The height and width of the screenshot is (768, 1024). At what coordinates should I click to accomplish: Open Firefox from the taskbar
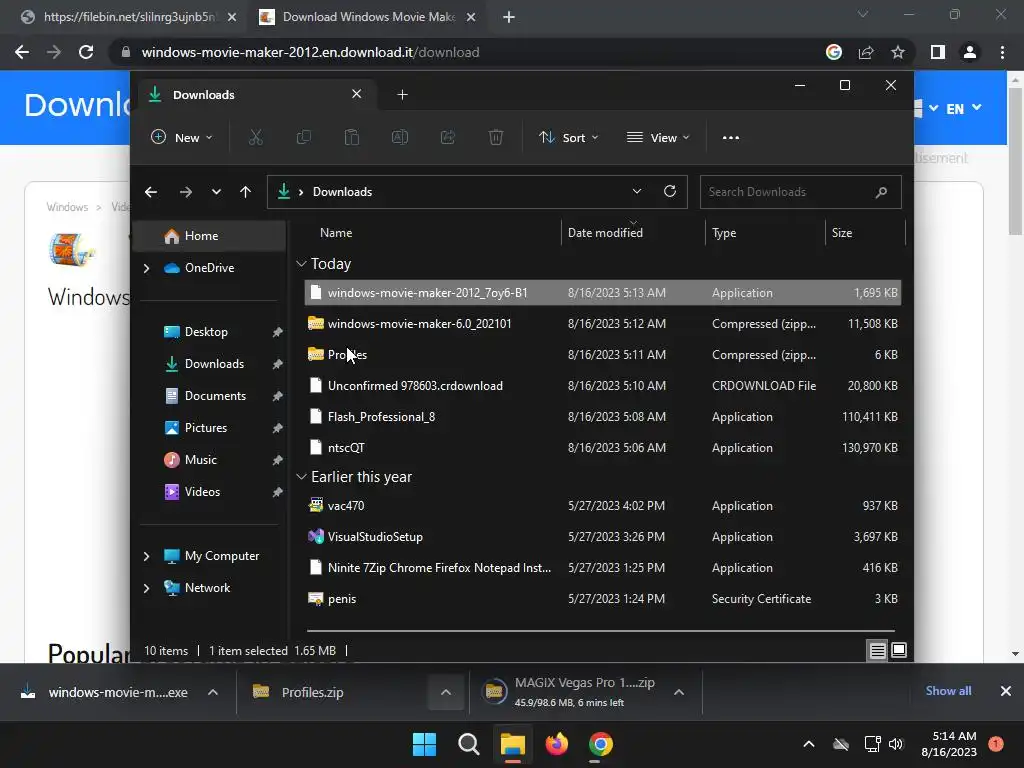click(x=556, y=744)
